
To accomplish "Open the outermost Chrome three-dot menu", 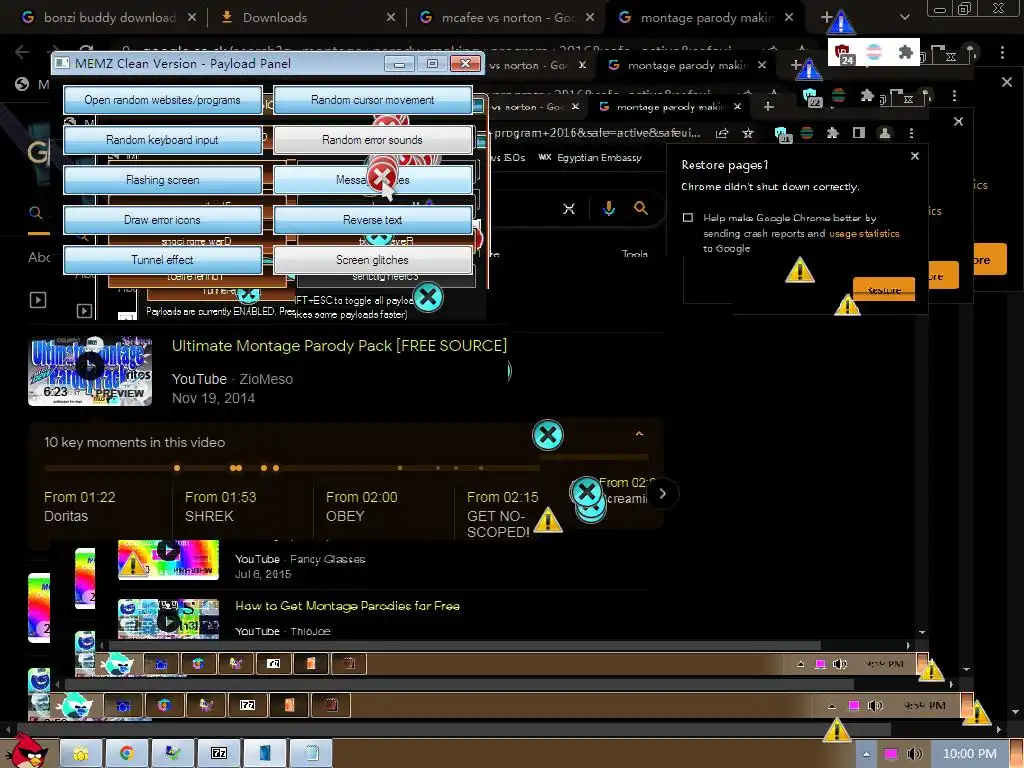I will pos(1002,52).
